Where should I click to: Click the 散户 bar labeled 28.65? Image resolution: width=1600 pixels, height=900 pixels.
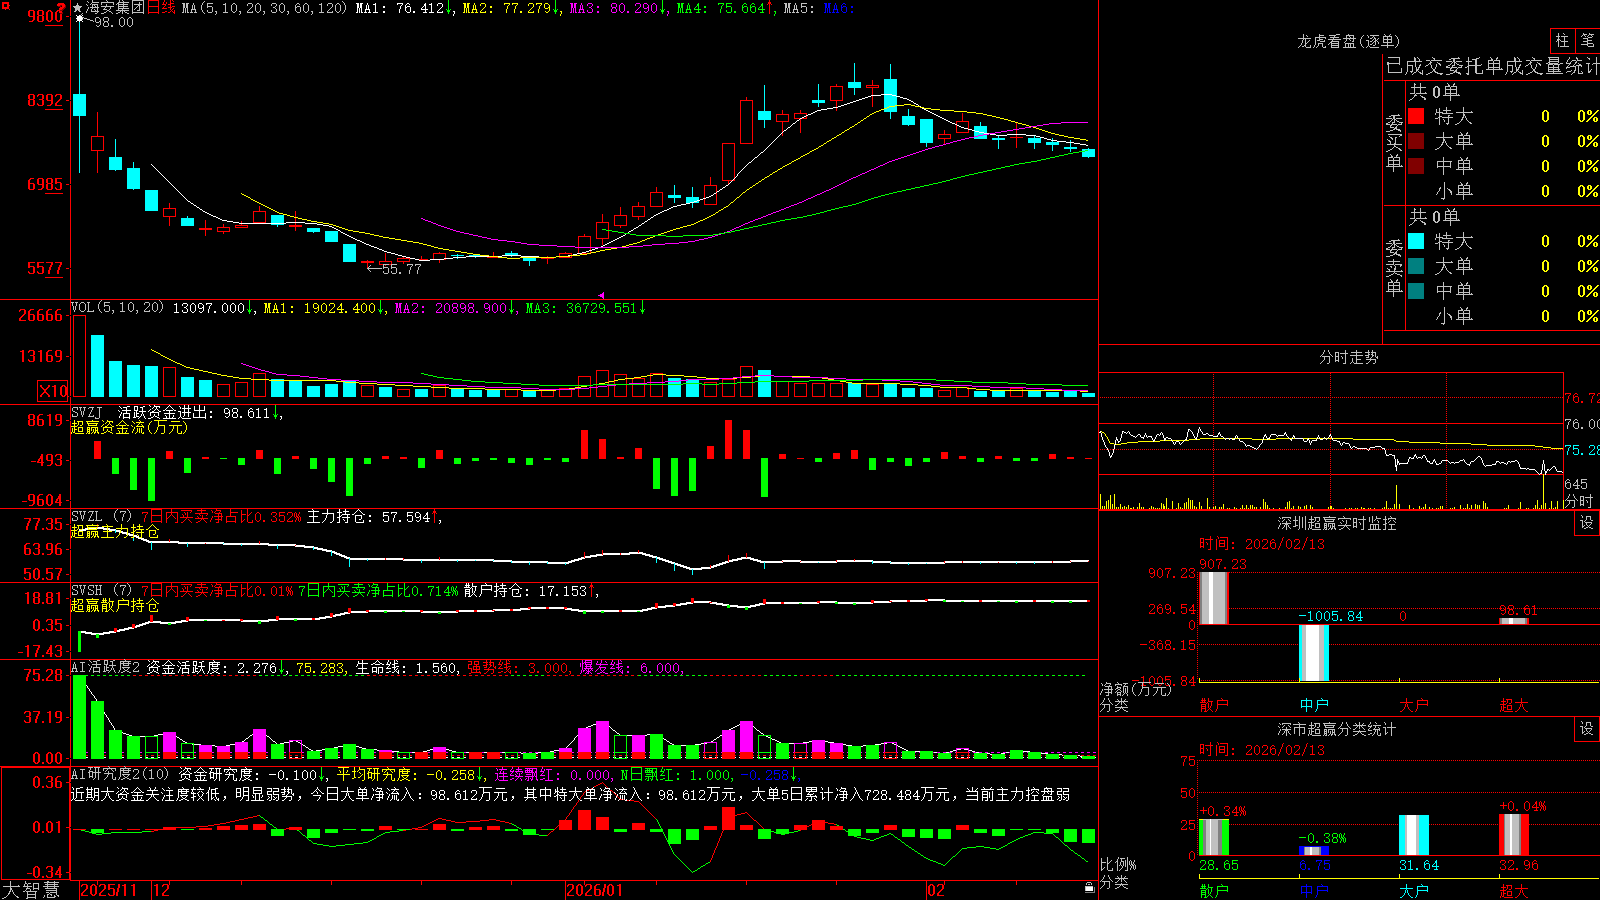tap(1213, 837)
